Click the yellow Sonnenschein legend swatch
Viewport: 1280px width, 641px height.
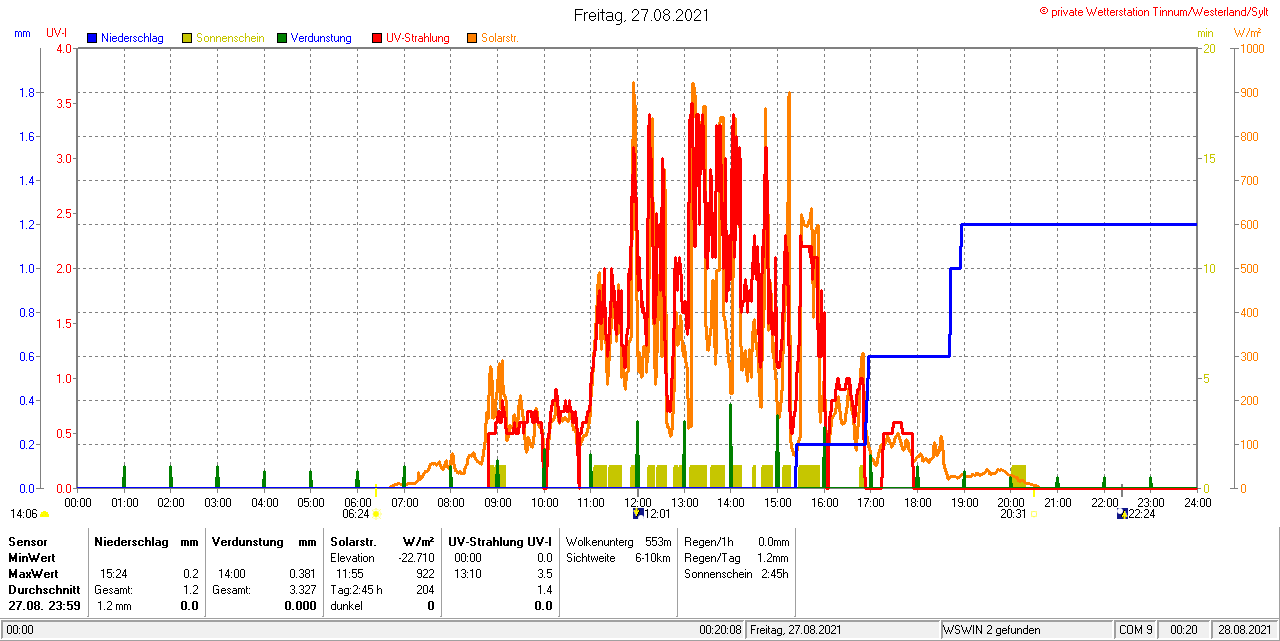[187, 38]
